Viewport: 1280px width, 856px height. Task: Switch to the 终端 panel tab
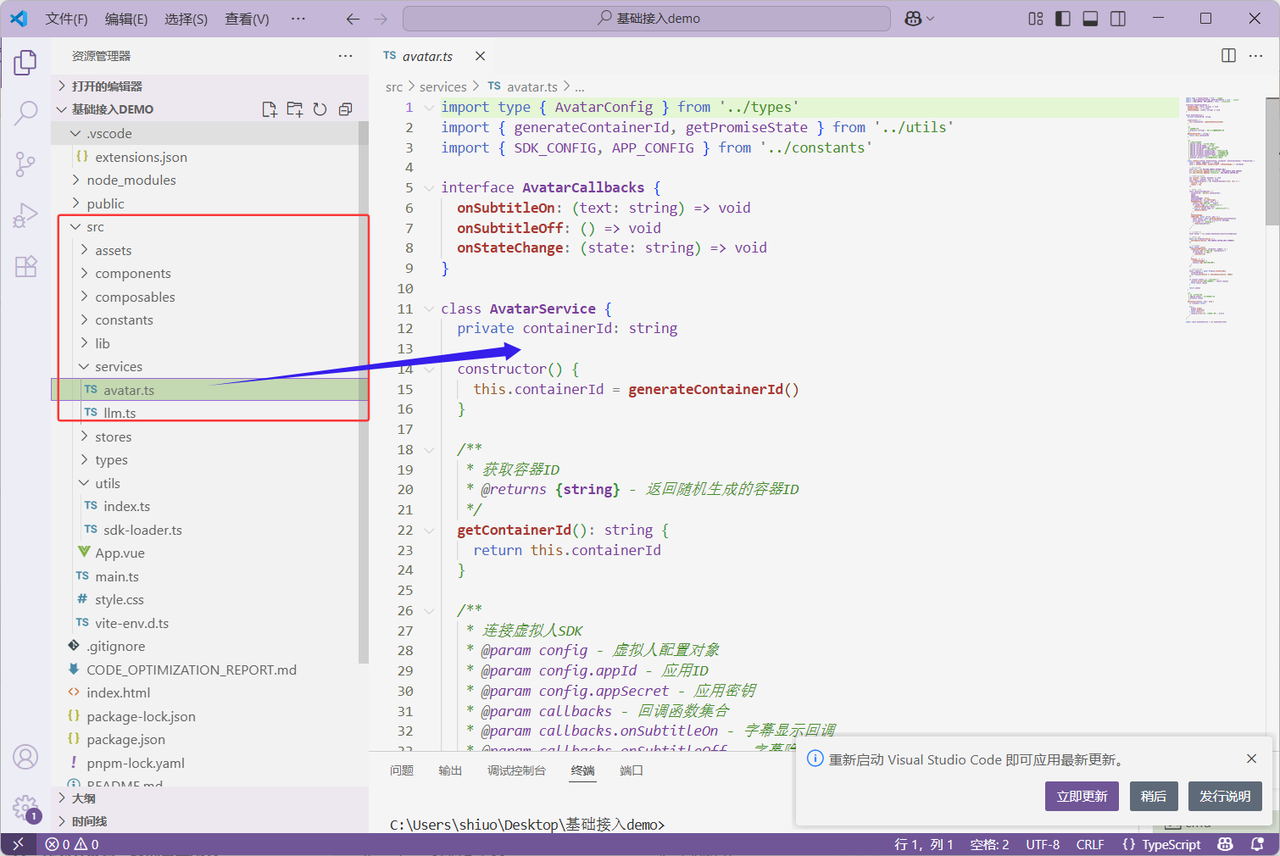582,770
